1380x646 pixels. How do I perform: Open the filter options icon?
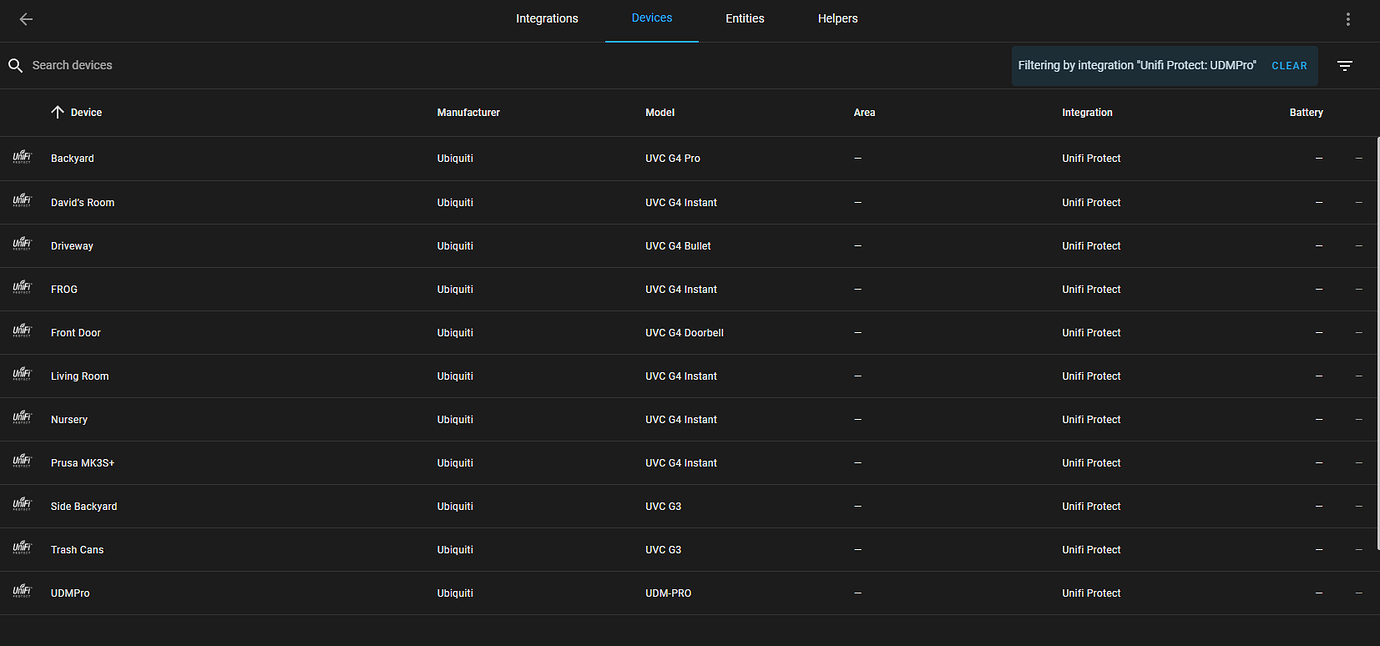1344,65
